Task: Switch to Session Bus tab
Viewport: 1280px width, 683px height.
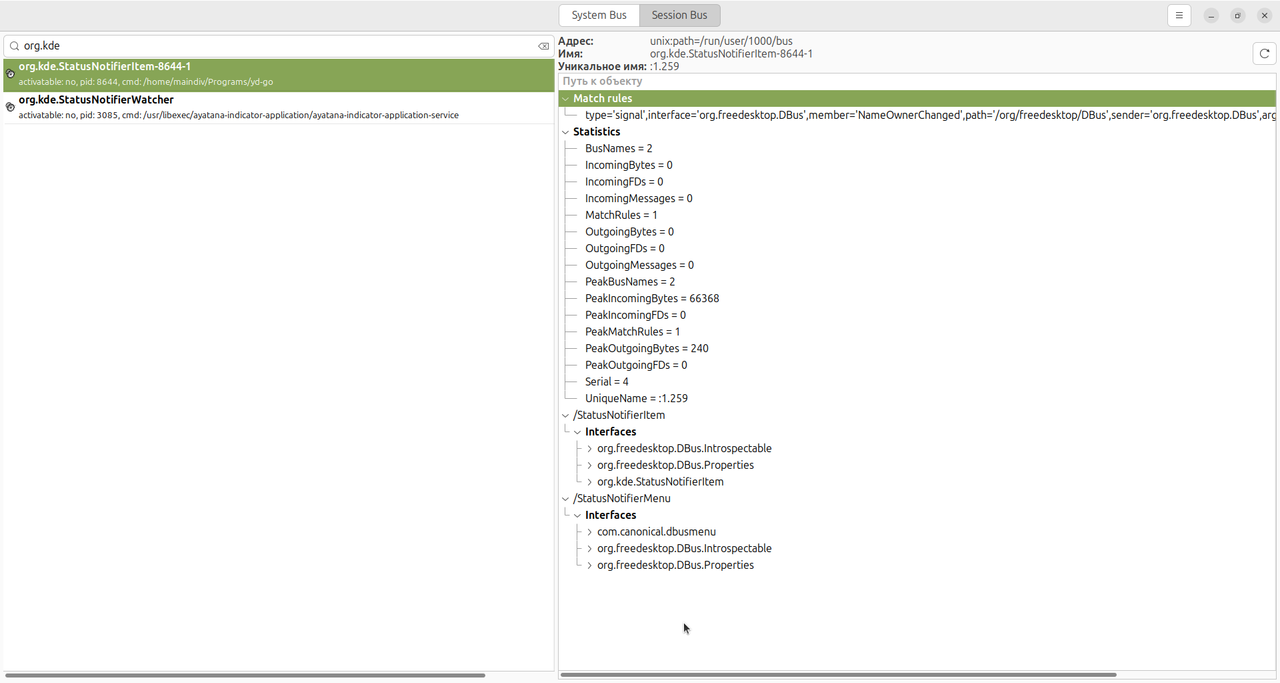Action: (x=679, y=15)
